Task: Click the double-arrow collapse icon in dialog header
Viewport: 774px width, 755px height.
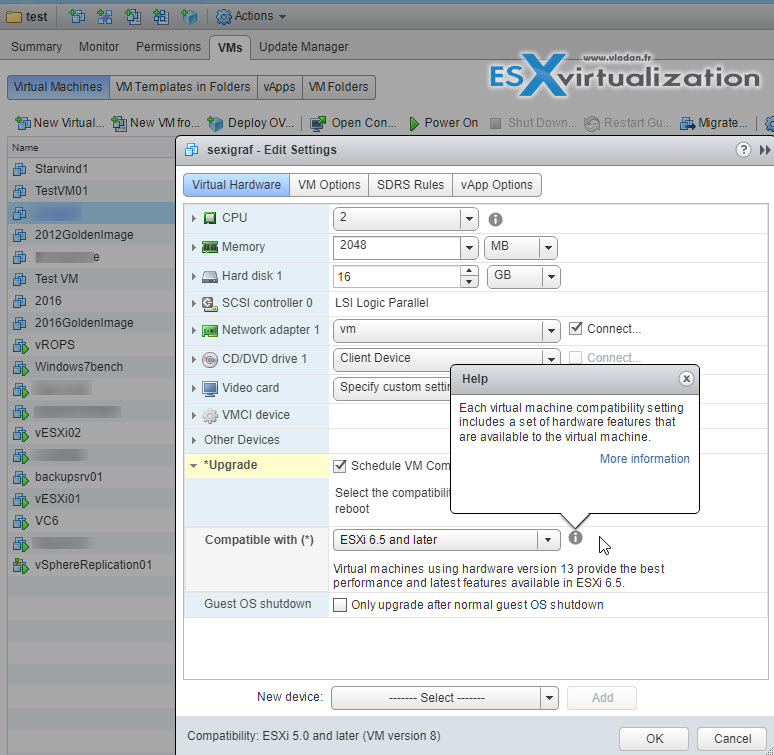Action: click(765, 150)
